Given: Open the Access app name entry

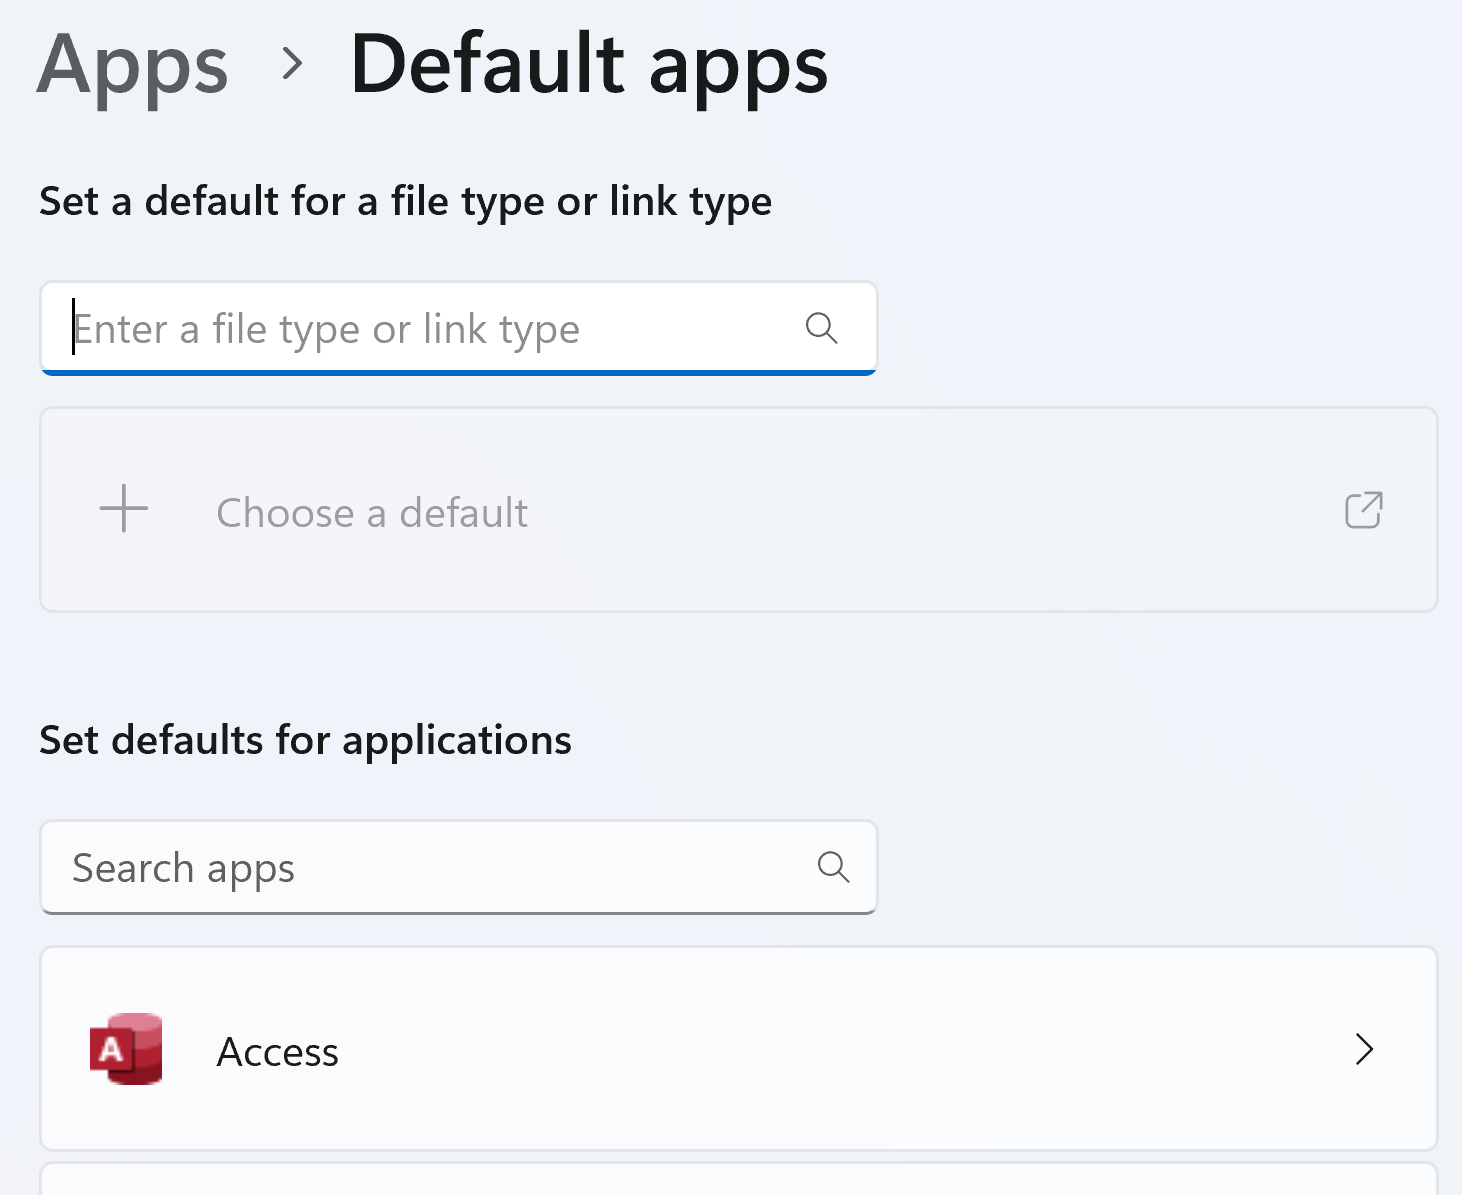Looking at the screenshot, I should coord(278,1052).
